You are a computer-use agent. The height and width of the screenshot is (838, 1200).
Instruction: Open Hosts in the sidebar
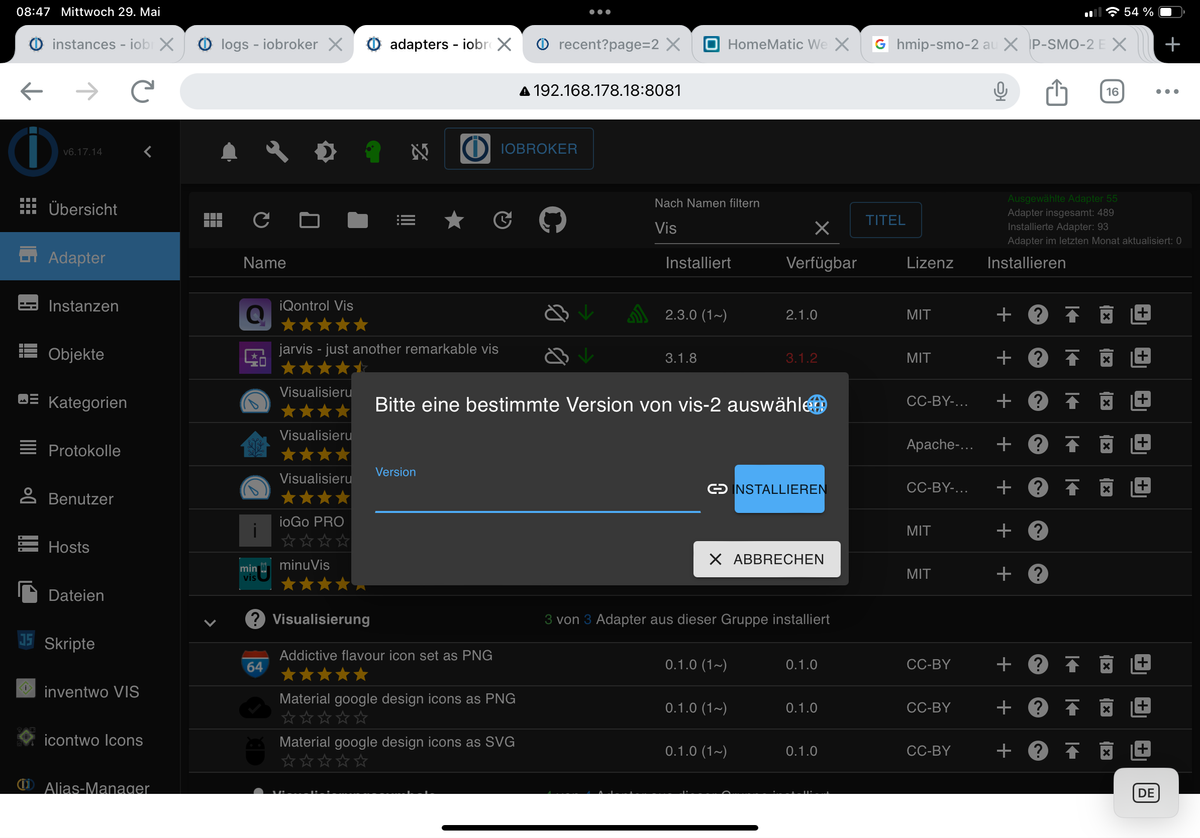90,547
